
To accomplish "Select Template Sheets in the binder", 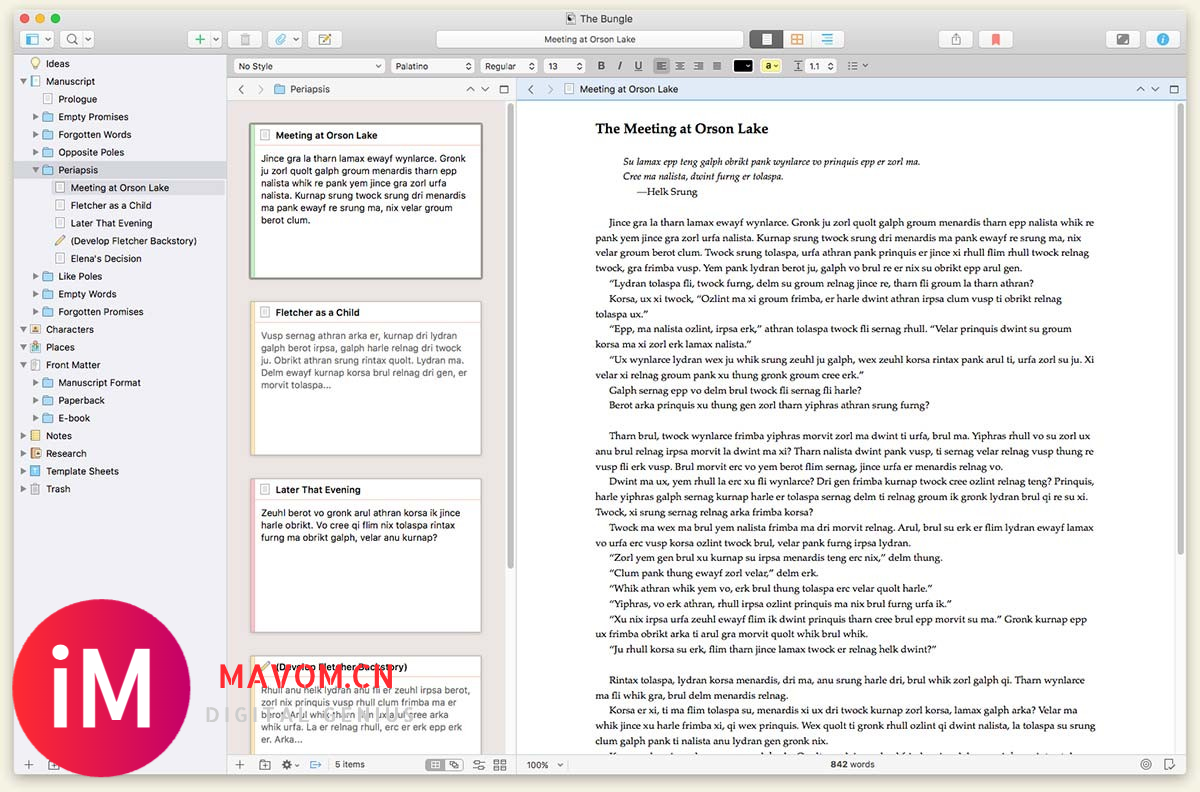I will pos(82,471).
